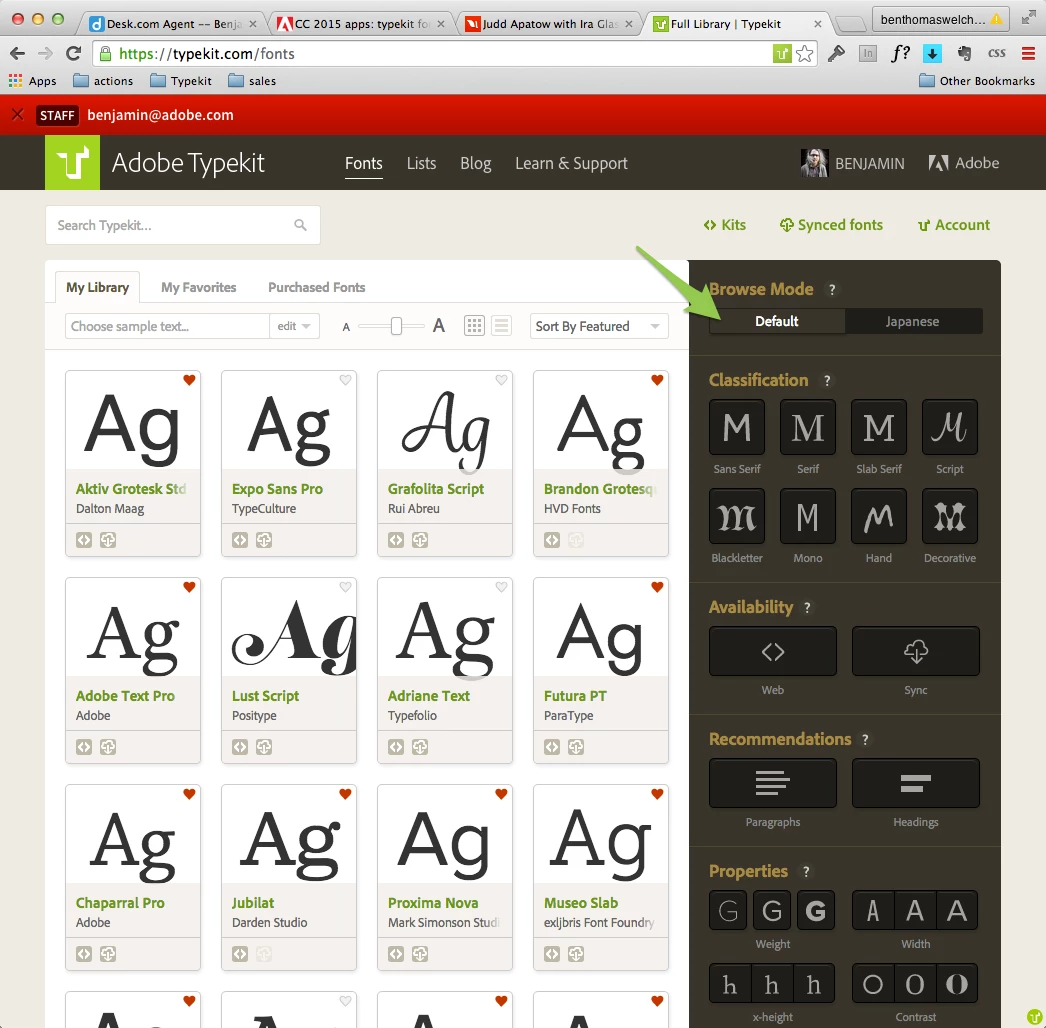Select Japanese browse mode
Viewport: 1046px width, 1028px height.
click(x=913, y=321)
